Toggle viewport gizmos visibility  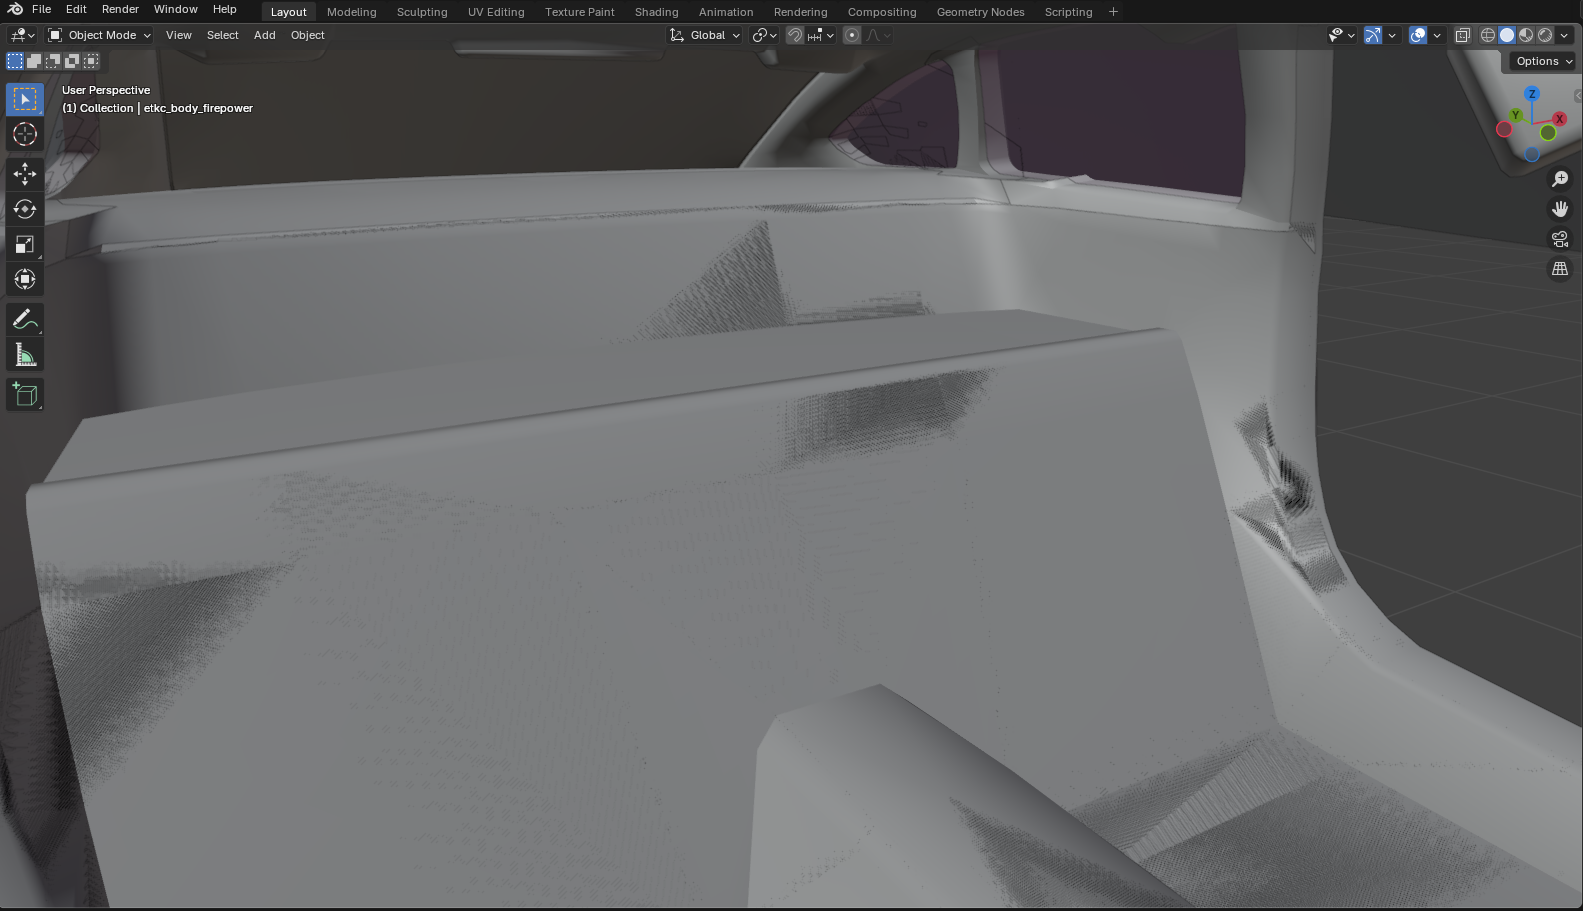coord(1373,35)
